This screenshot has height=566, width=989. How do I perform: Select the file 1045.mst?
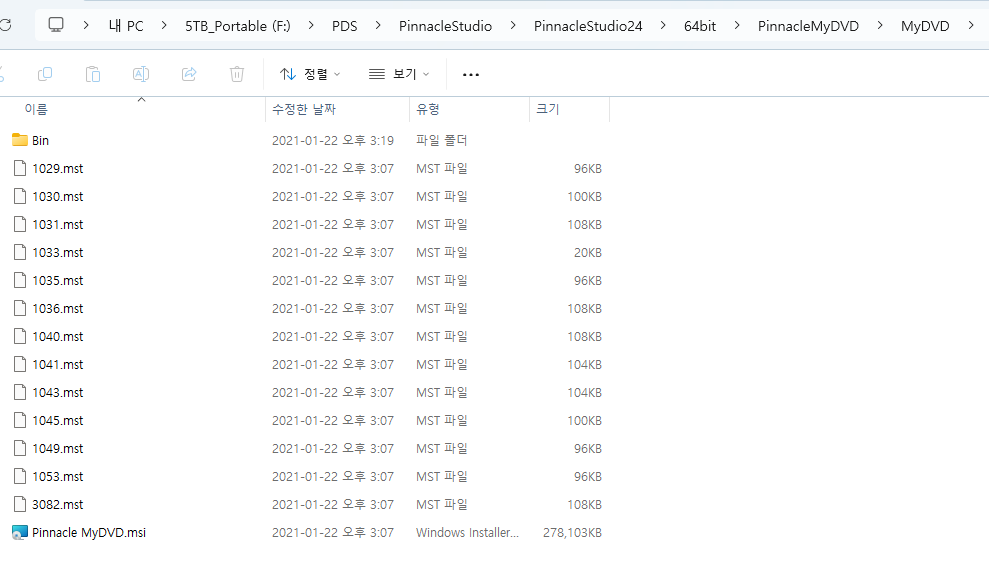point(57,420)
